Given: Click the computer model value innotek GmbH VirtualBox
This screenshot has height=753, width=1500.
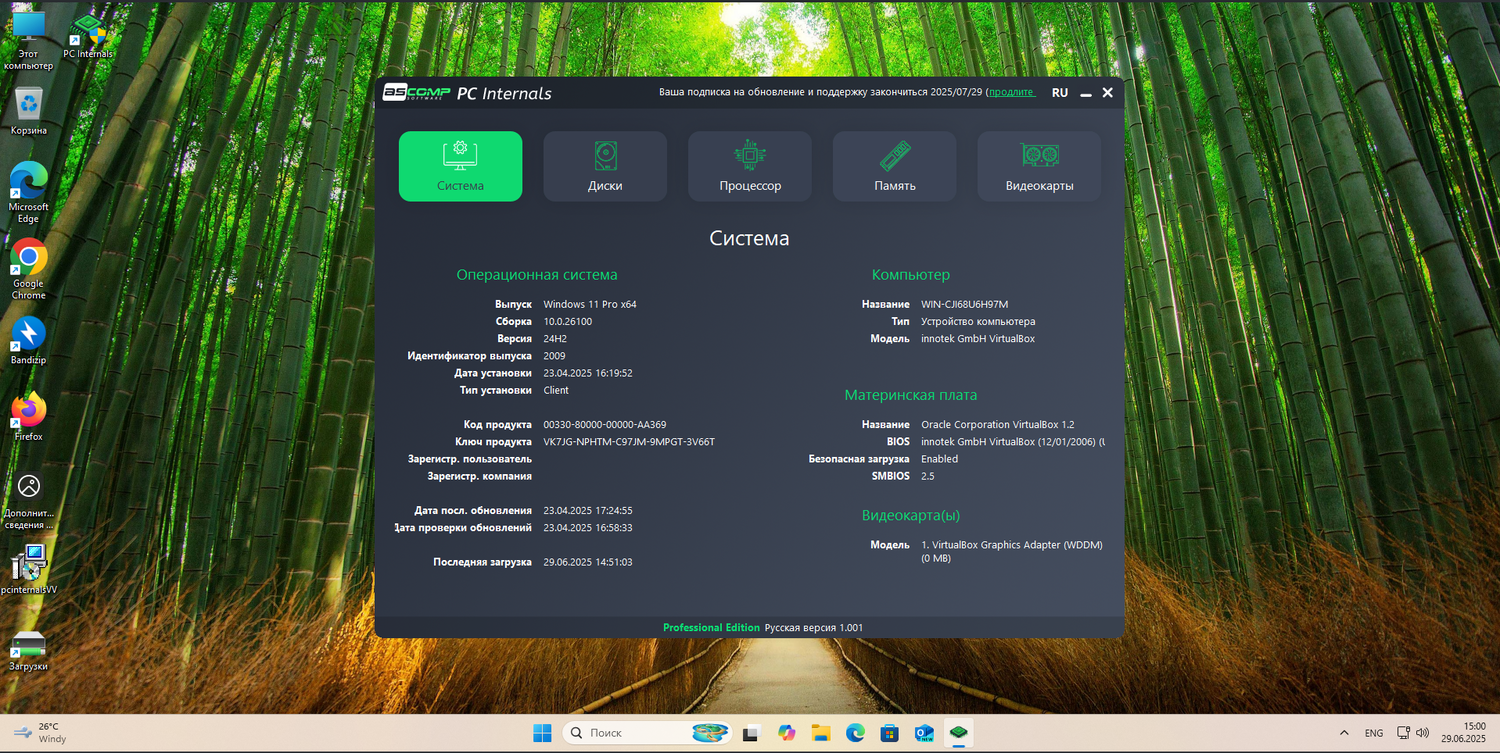Looking at the screenshot, I should [978, 339].
